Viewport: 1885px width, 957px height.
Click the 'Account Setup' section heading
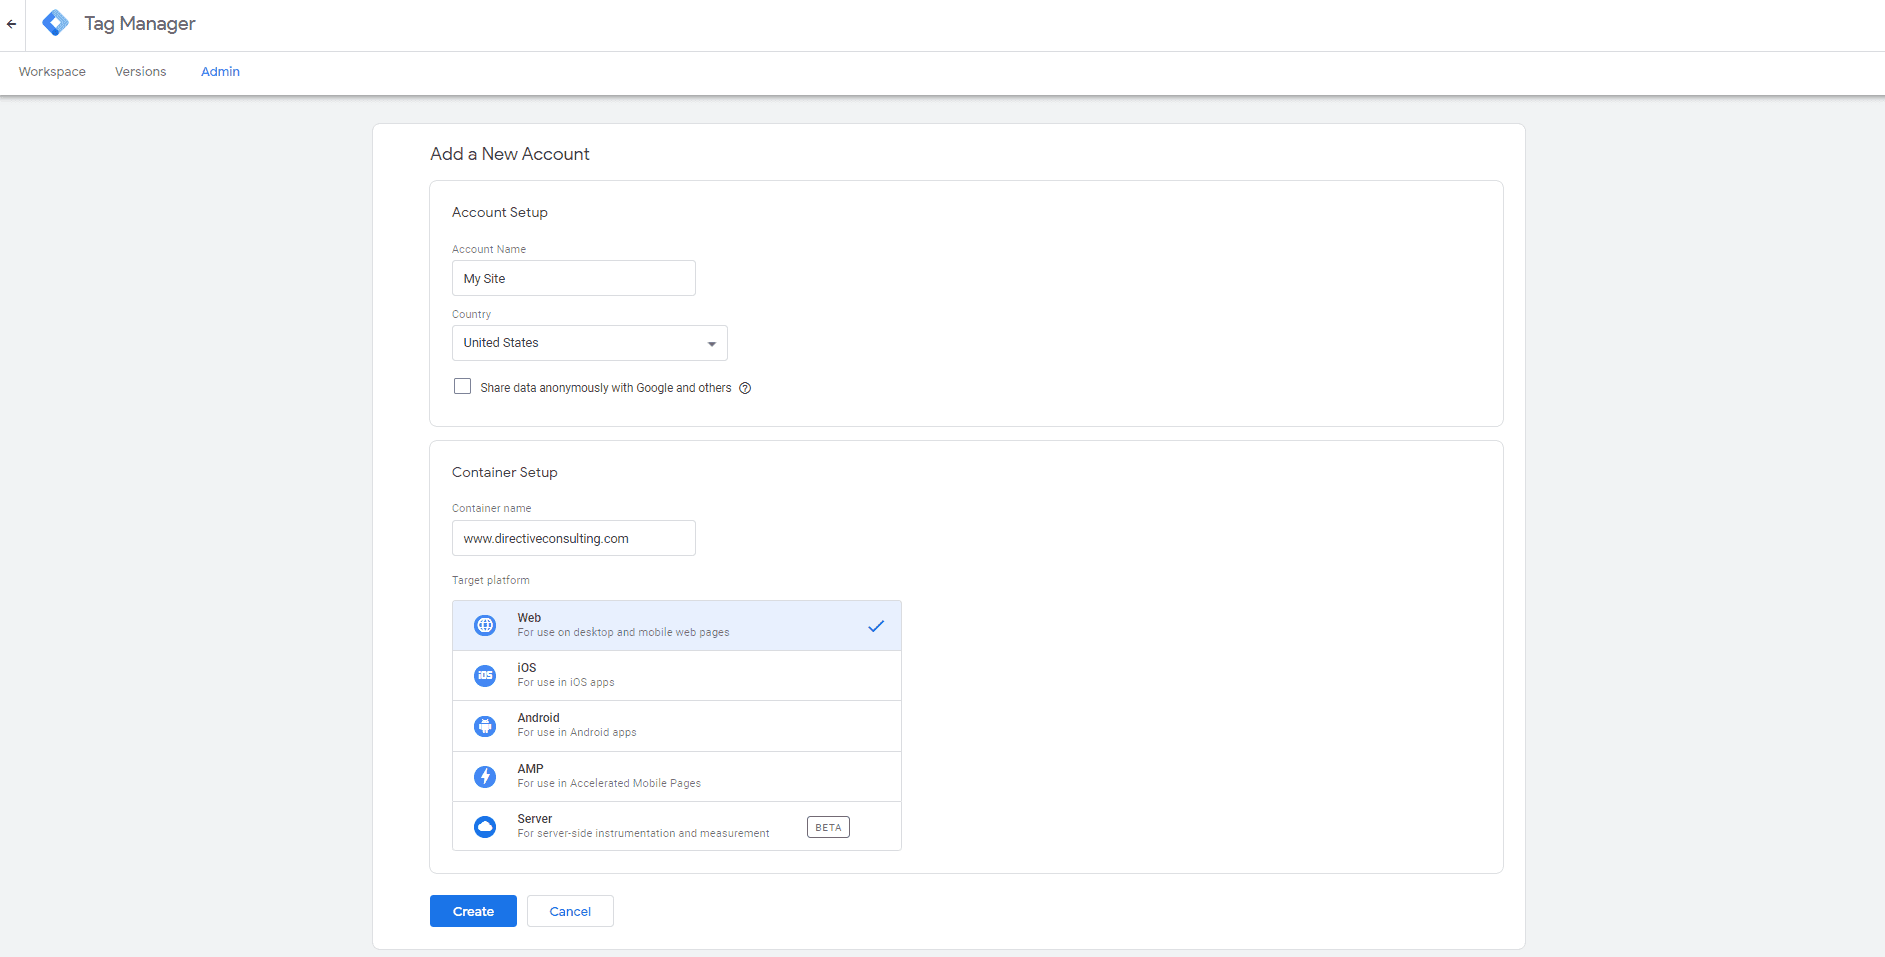(x=500, y=212)
